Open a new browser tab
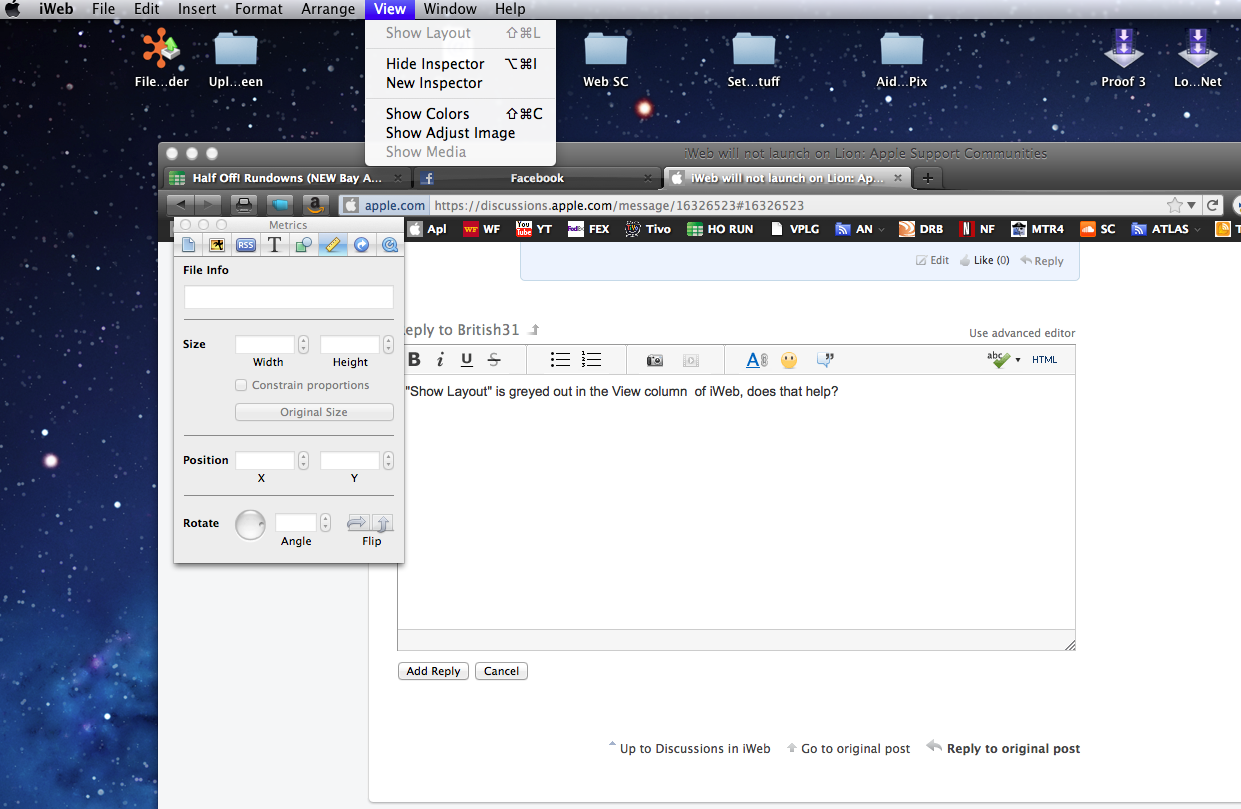 (x=928, y=178)
